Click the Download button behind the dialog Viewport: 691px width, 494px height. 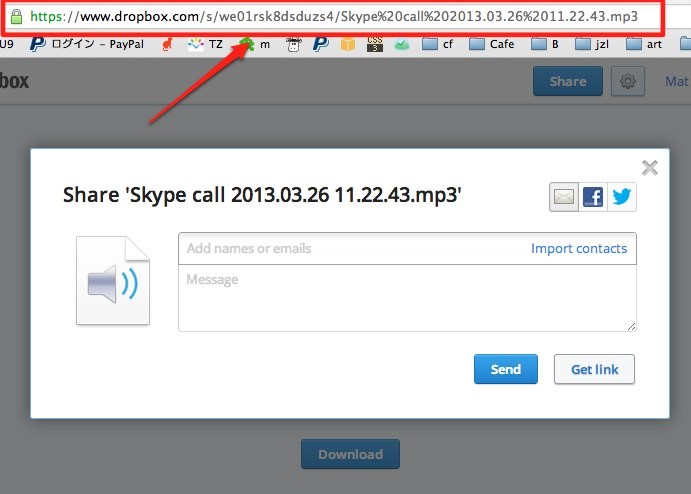click(x=350, y=454)
